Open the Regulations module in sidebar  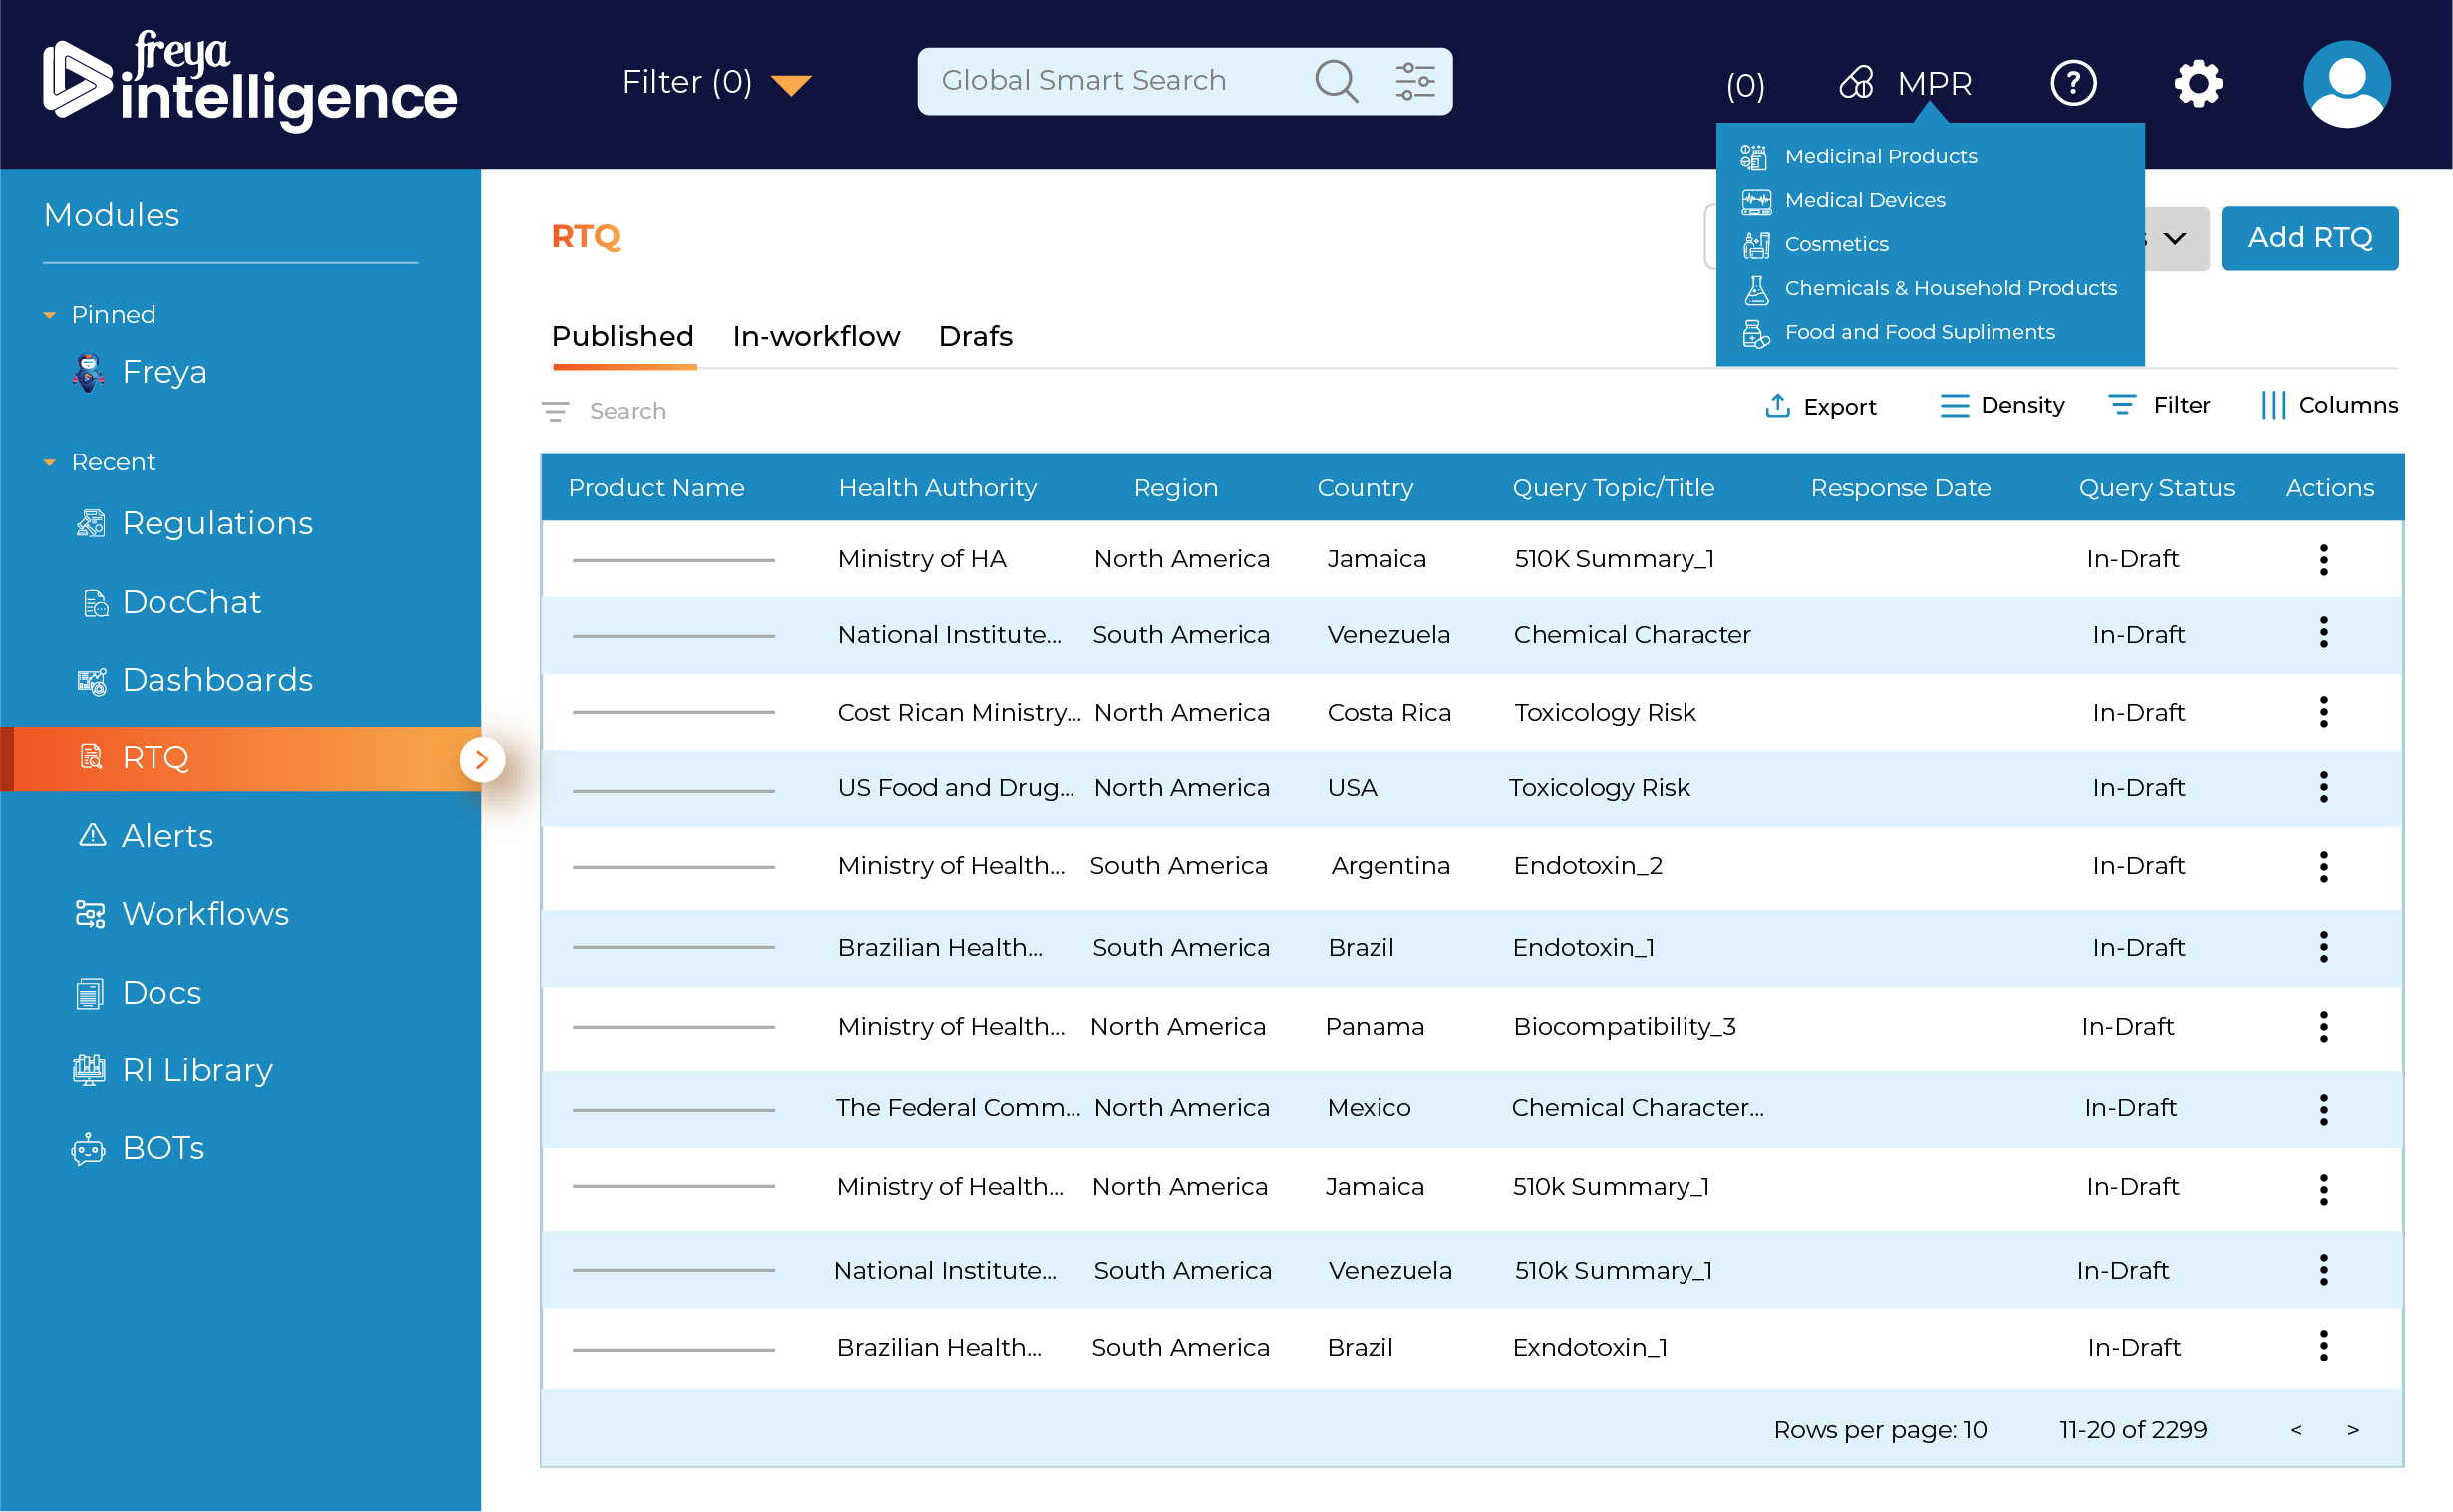pyautogui.click(x=216, y=522)
